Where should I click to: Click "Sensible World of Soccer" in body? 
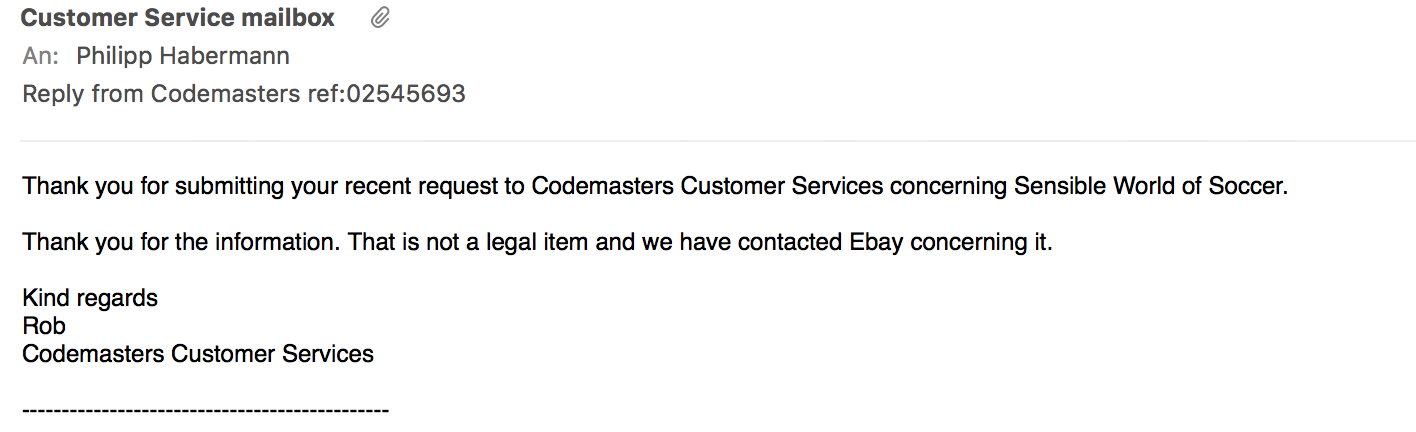[1148, 186]
